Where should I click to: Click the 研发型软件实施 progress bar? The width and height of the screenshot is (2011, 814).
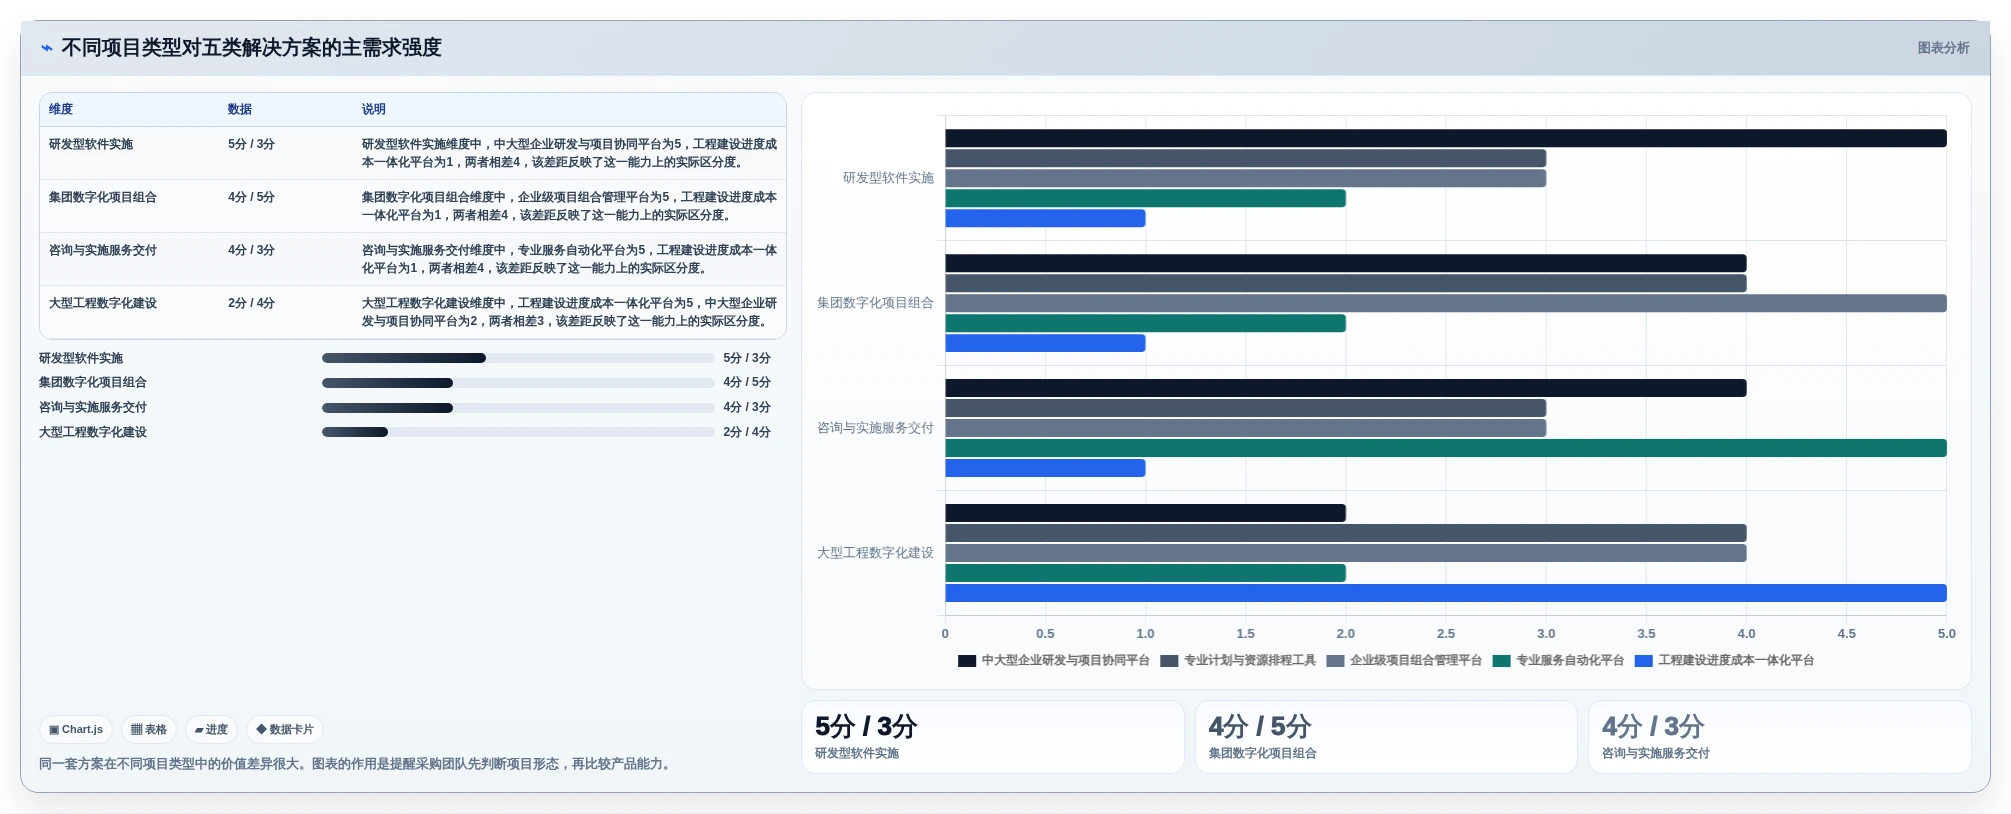(518, 358)
